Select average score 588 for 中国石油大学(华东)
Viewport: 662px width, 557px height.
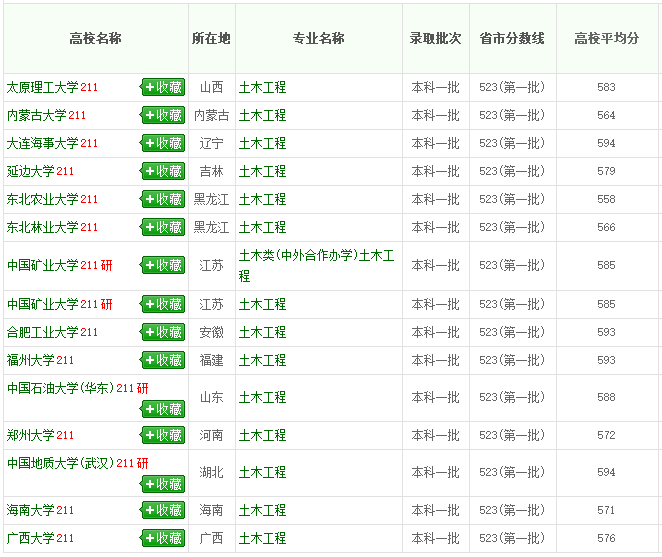pos(606,397)
